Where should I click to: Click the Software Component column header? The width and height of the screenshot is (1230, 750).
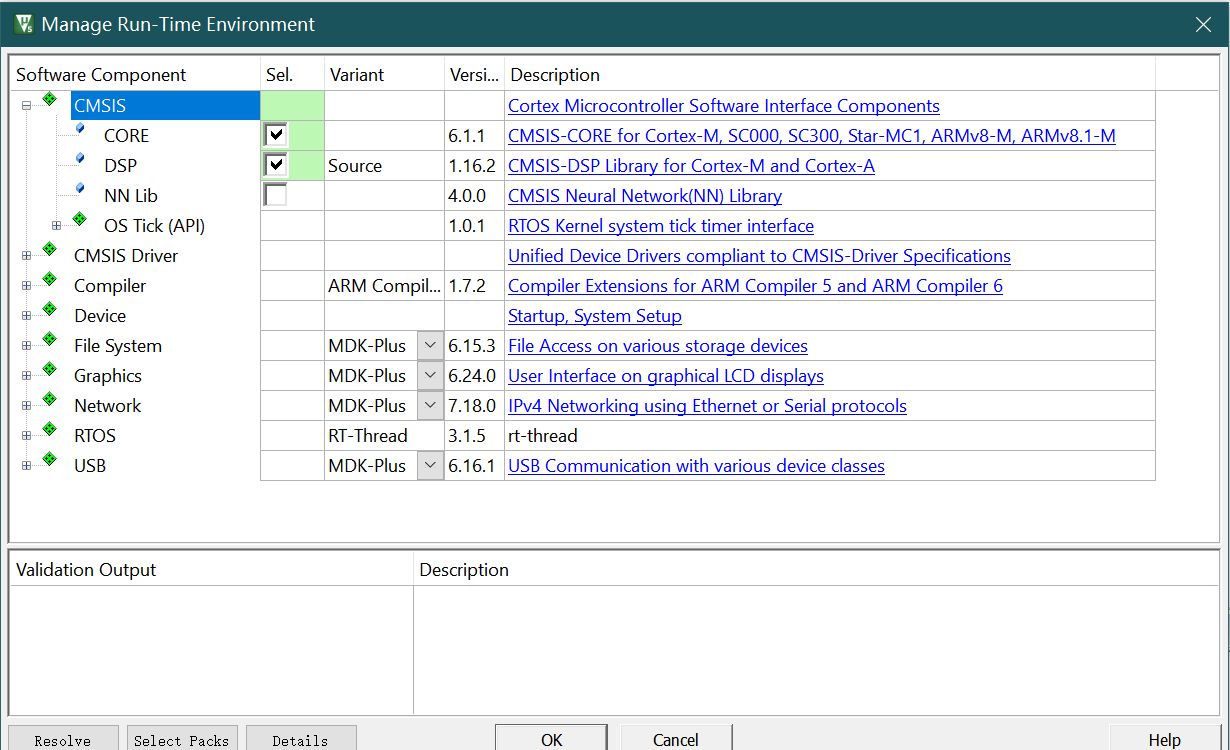(x=135, y=75)
